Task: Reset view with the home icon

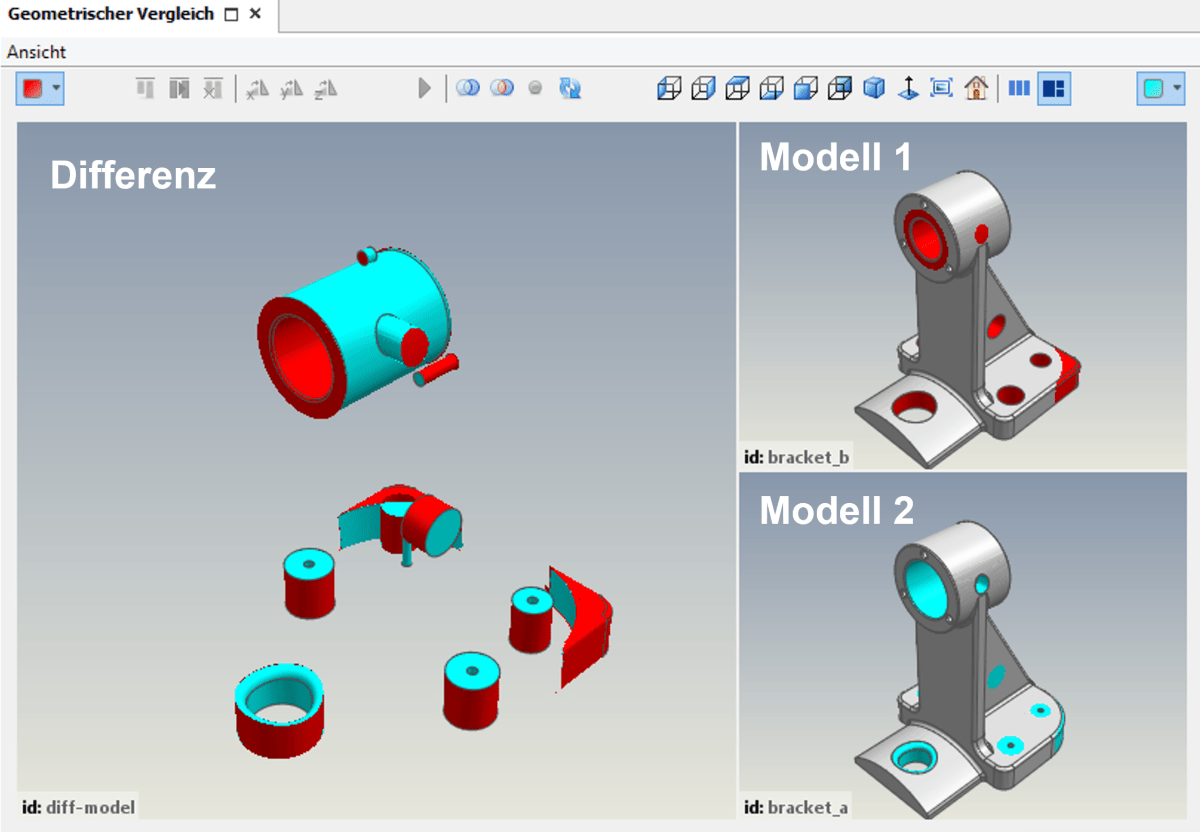Action: point(975,89)
